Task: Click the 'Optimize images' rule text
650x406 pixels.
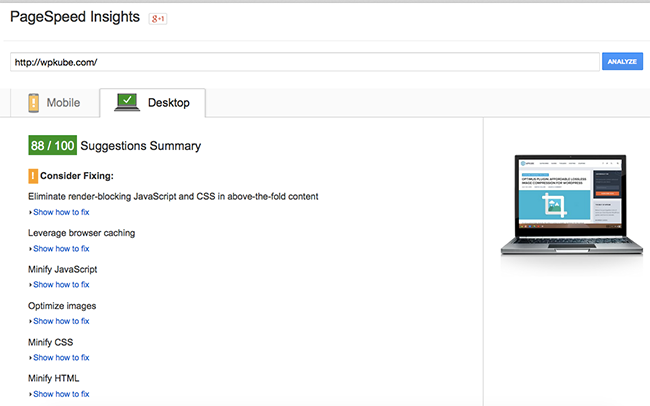Action: tap(62, 306)
